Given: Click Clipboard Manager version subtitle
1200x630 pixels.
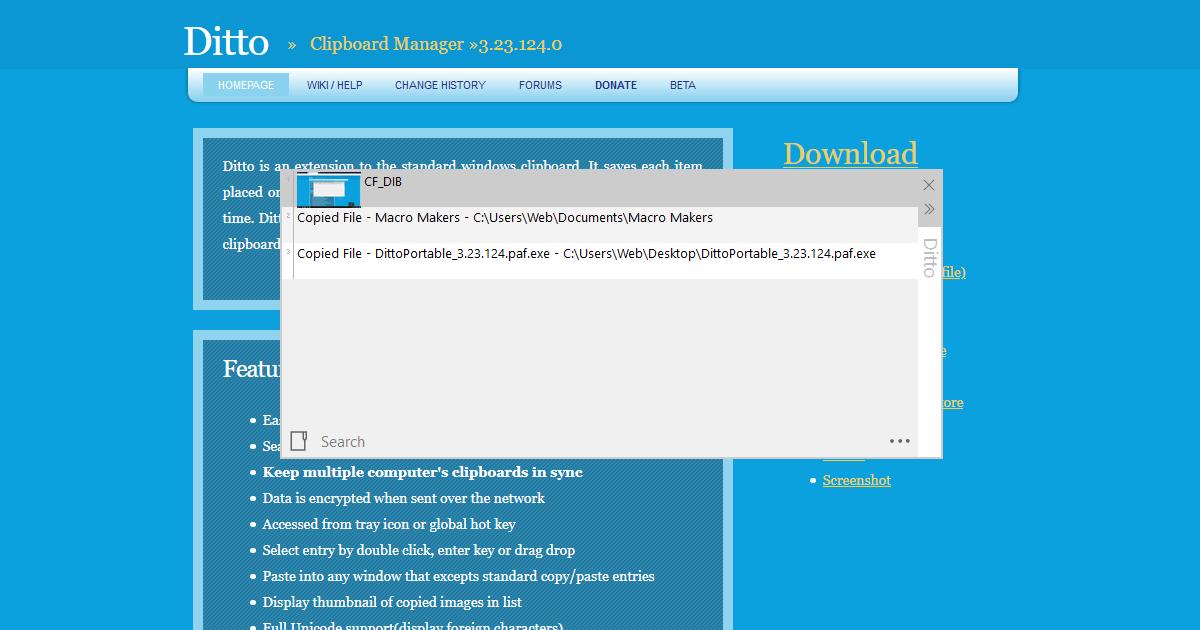Looking at the screenshot, I should click(x=436, y=44).
